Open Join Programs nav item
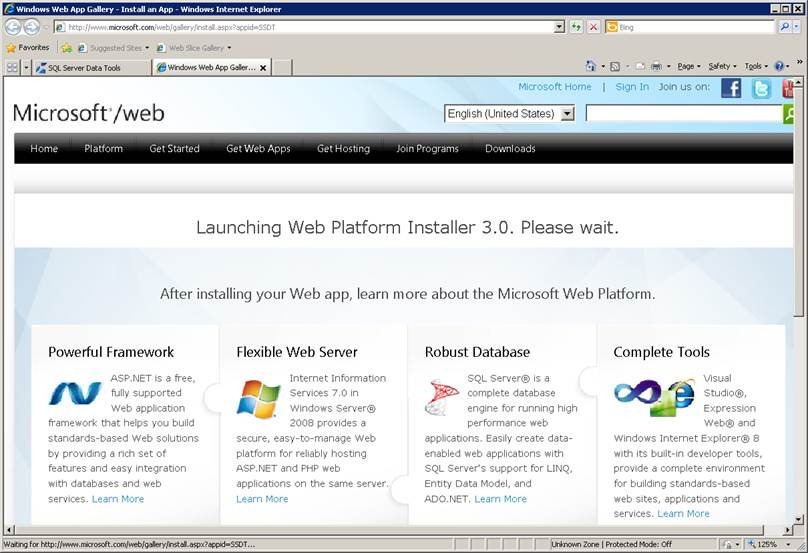The image size is (808, 553). tap(427, 148)
